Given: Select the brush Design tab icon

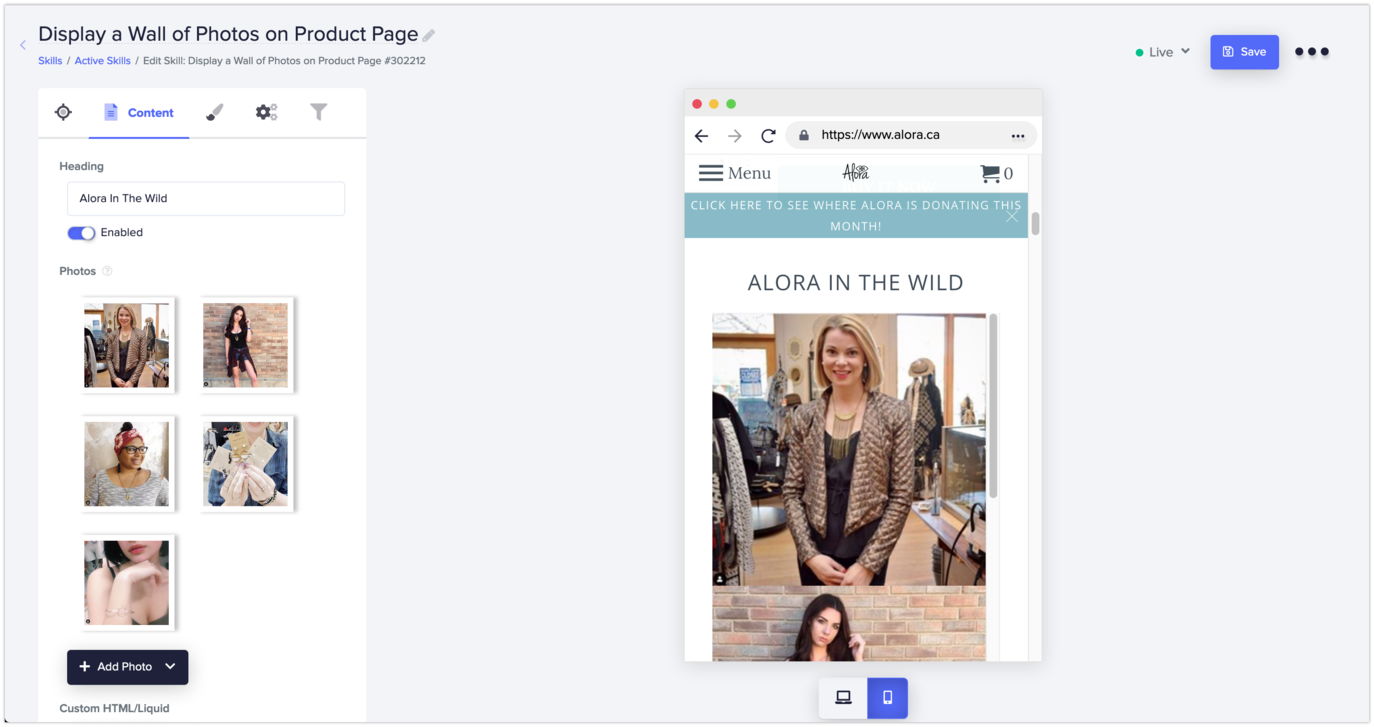Looking at the screenshot, I should (x=214, y=112).
